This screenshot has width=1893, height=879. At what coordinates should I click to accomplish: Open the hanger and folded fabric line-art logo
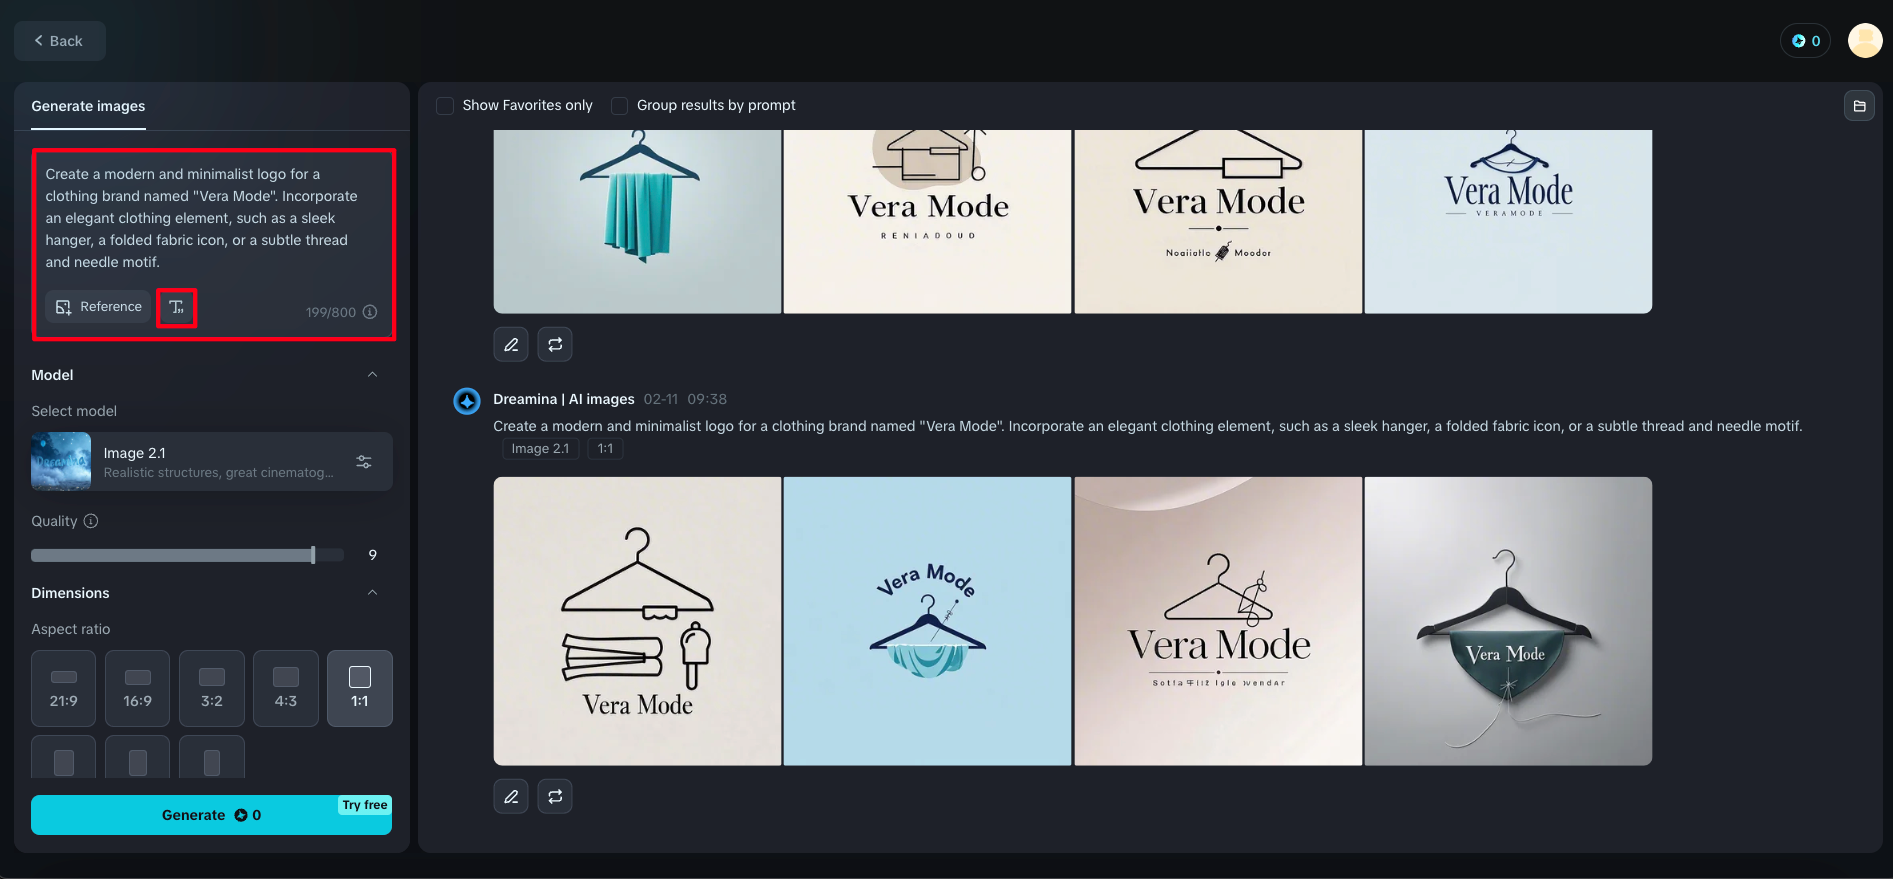coord(637,621)
